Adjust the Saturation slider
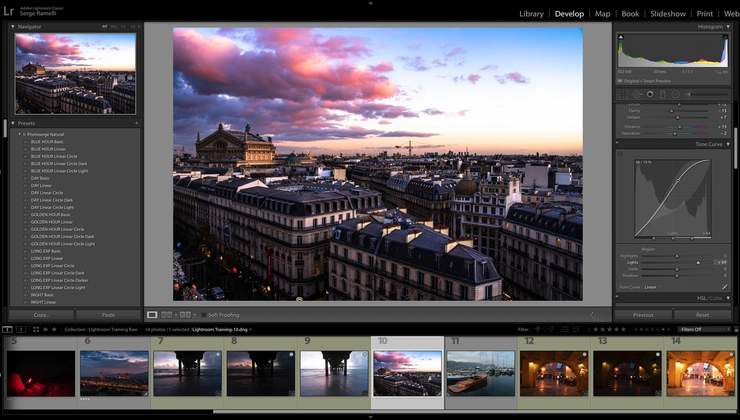The width and height of the screenshot is (740, 420). (x=675, y=134)
